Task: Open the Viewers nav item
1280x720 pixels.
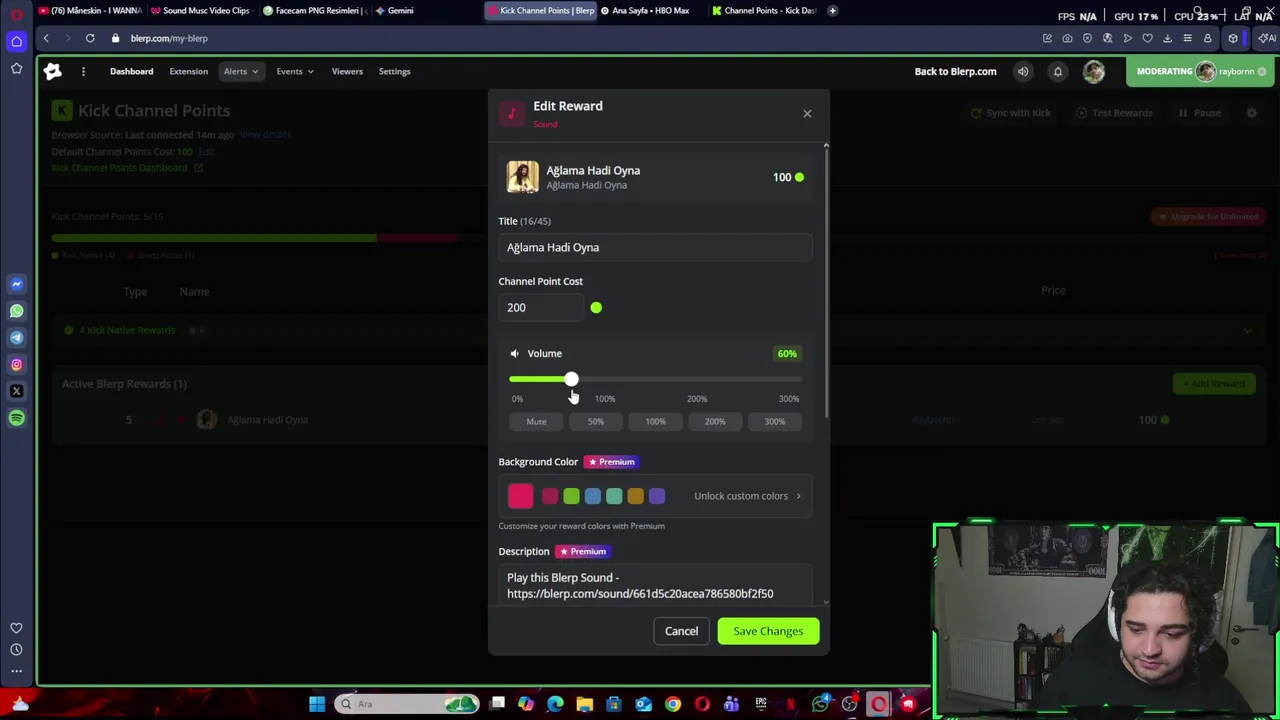Action: point(347,71)
